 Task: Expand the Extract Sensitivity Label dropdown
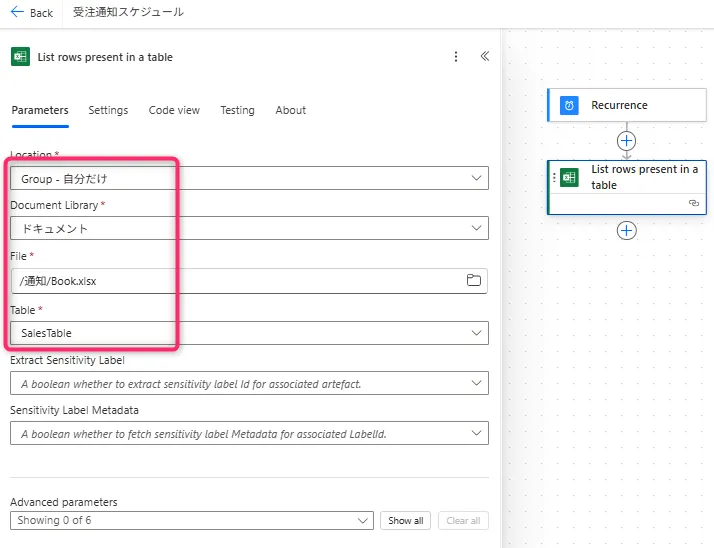pyautogui.click(x=475, y=383)
